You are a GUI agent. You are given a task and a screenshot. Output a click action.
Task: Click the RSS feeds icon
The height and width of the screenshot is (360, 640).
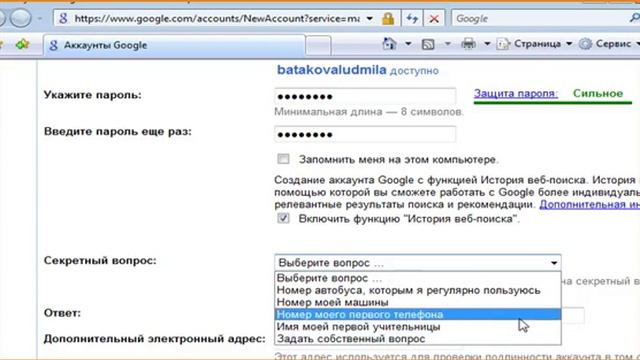pos(428,44)
